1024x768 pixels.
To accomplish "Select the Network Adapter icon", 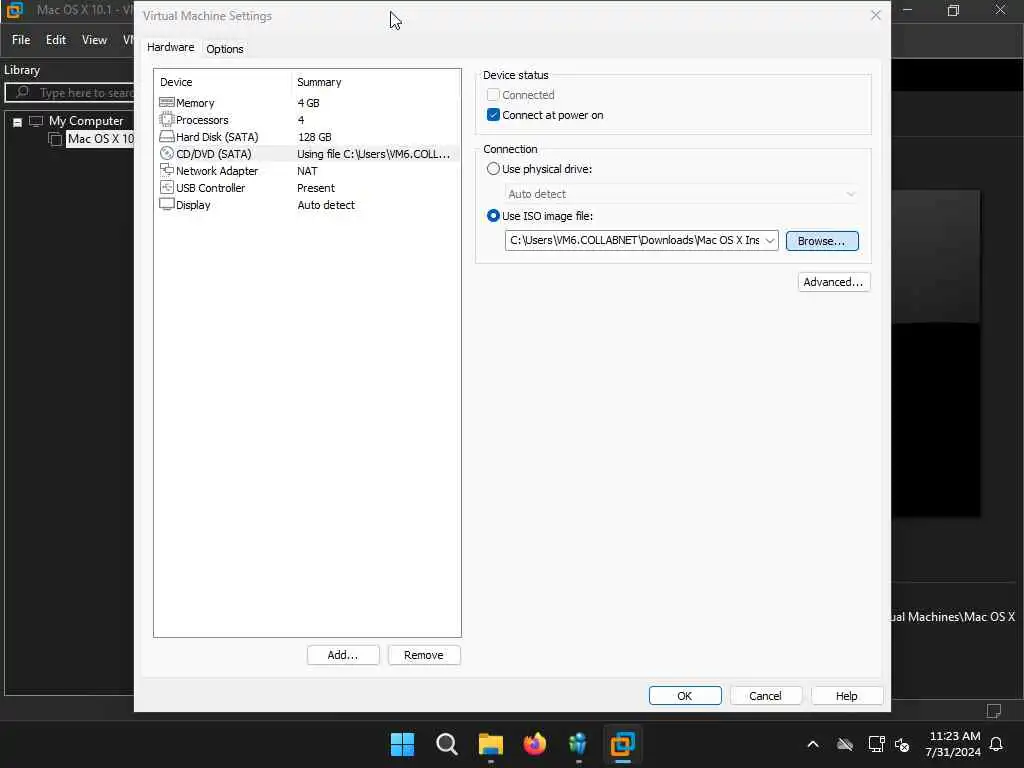I will tap(167, 170).
